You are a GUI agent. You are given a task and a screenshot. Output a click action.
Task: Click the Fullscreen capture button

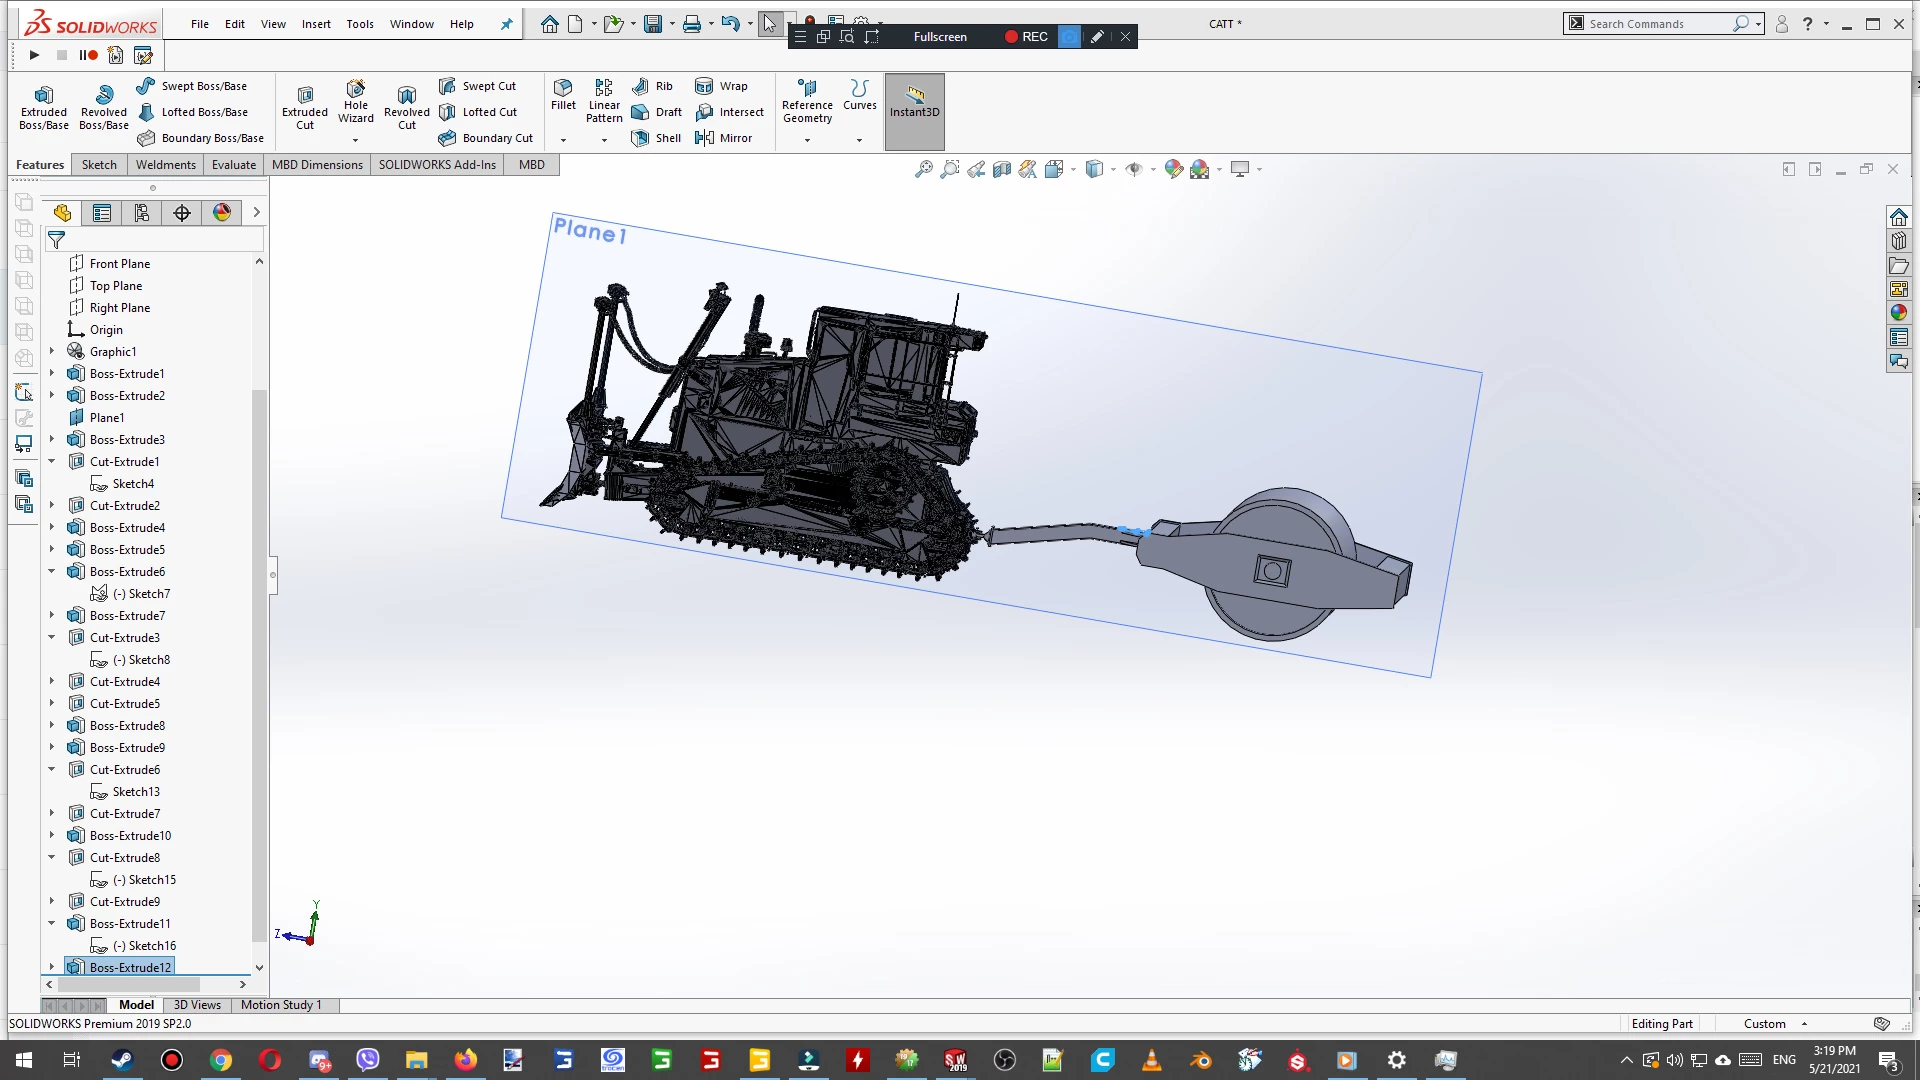coord(939,37)
